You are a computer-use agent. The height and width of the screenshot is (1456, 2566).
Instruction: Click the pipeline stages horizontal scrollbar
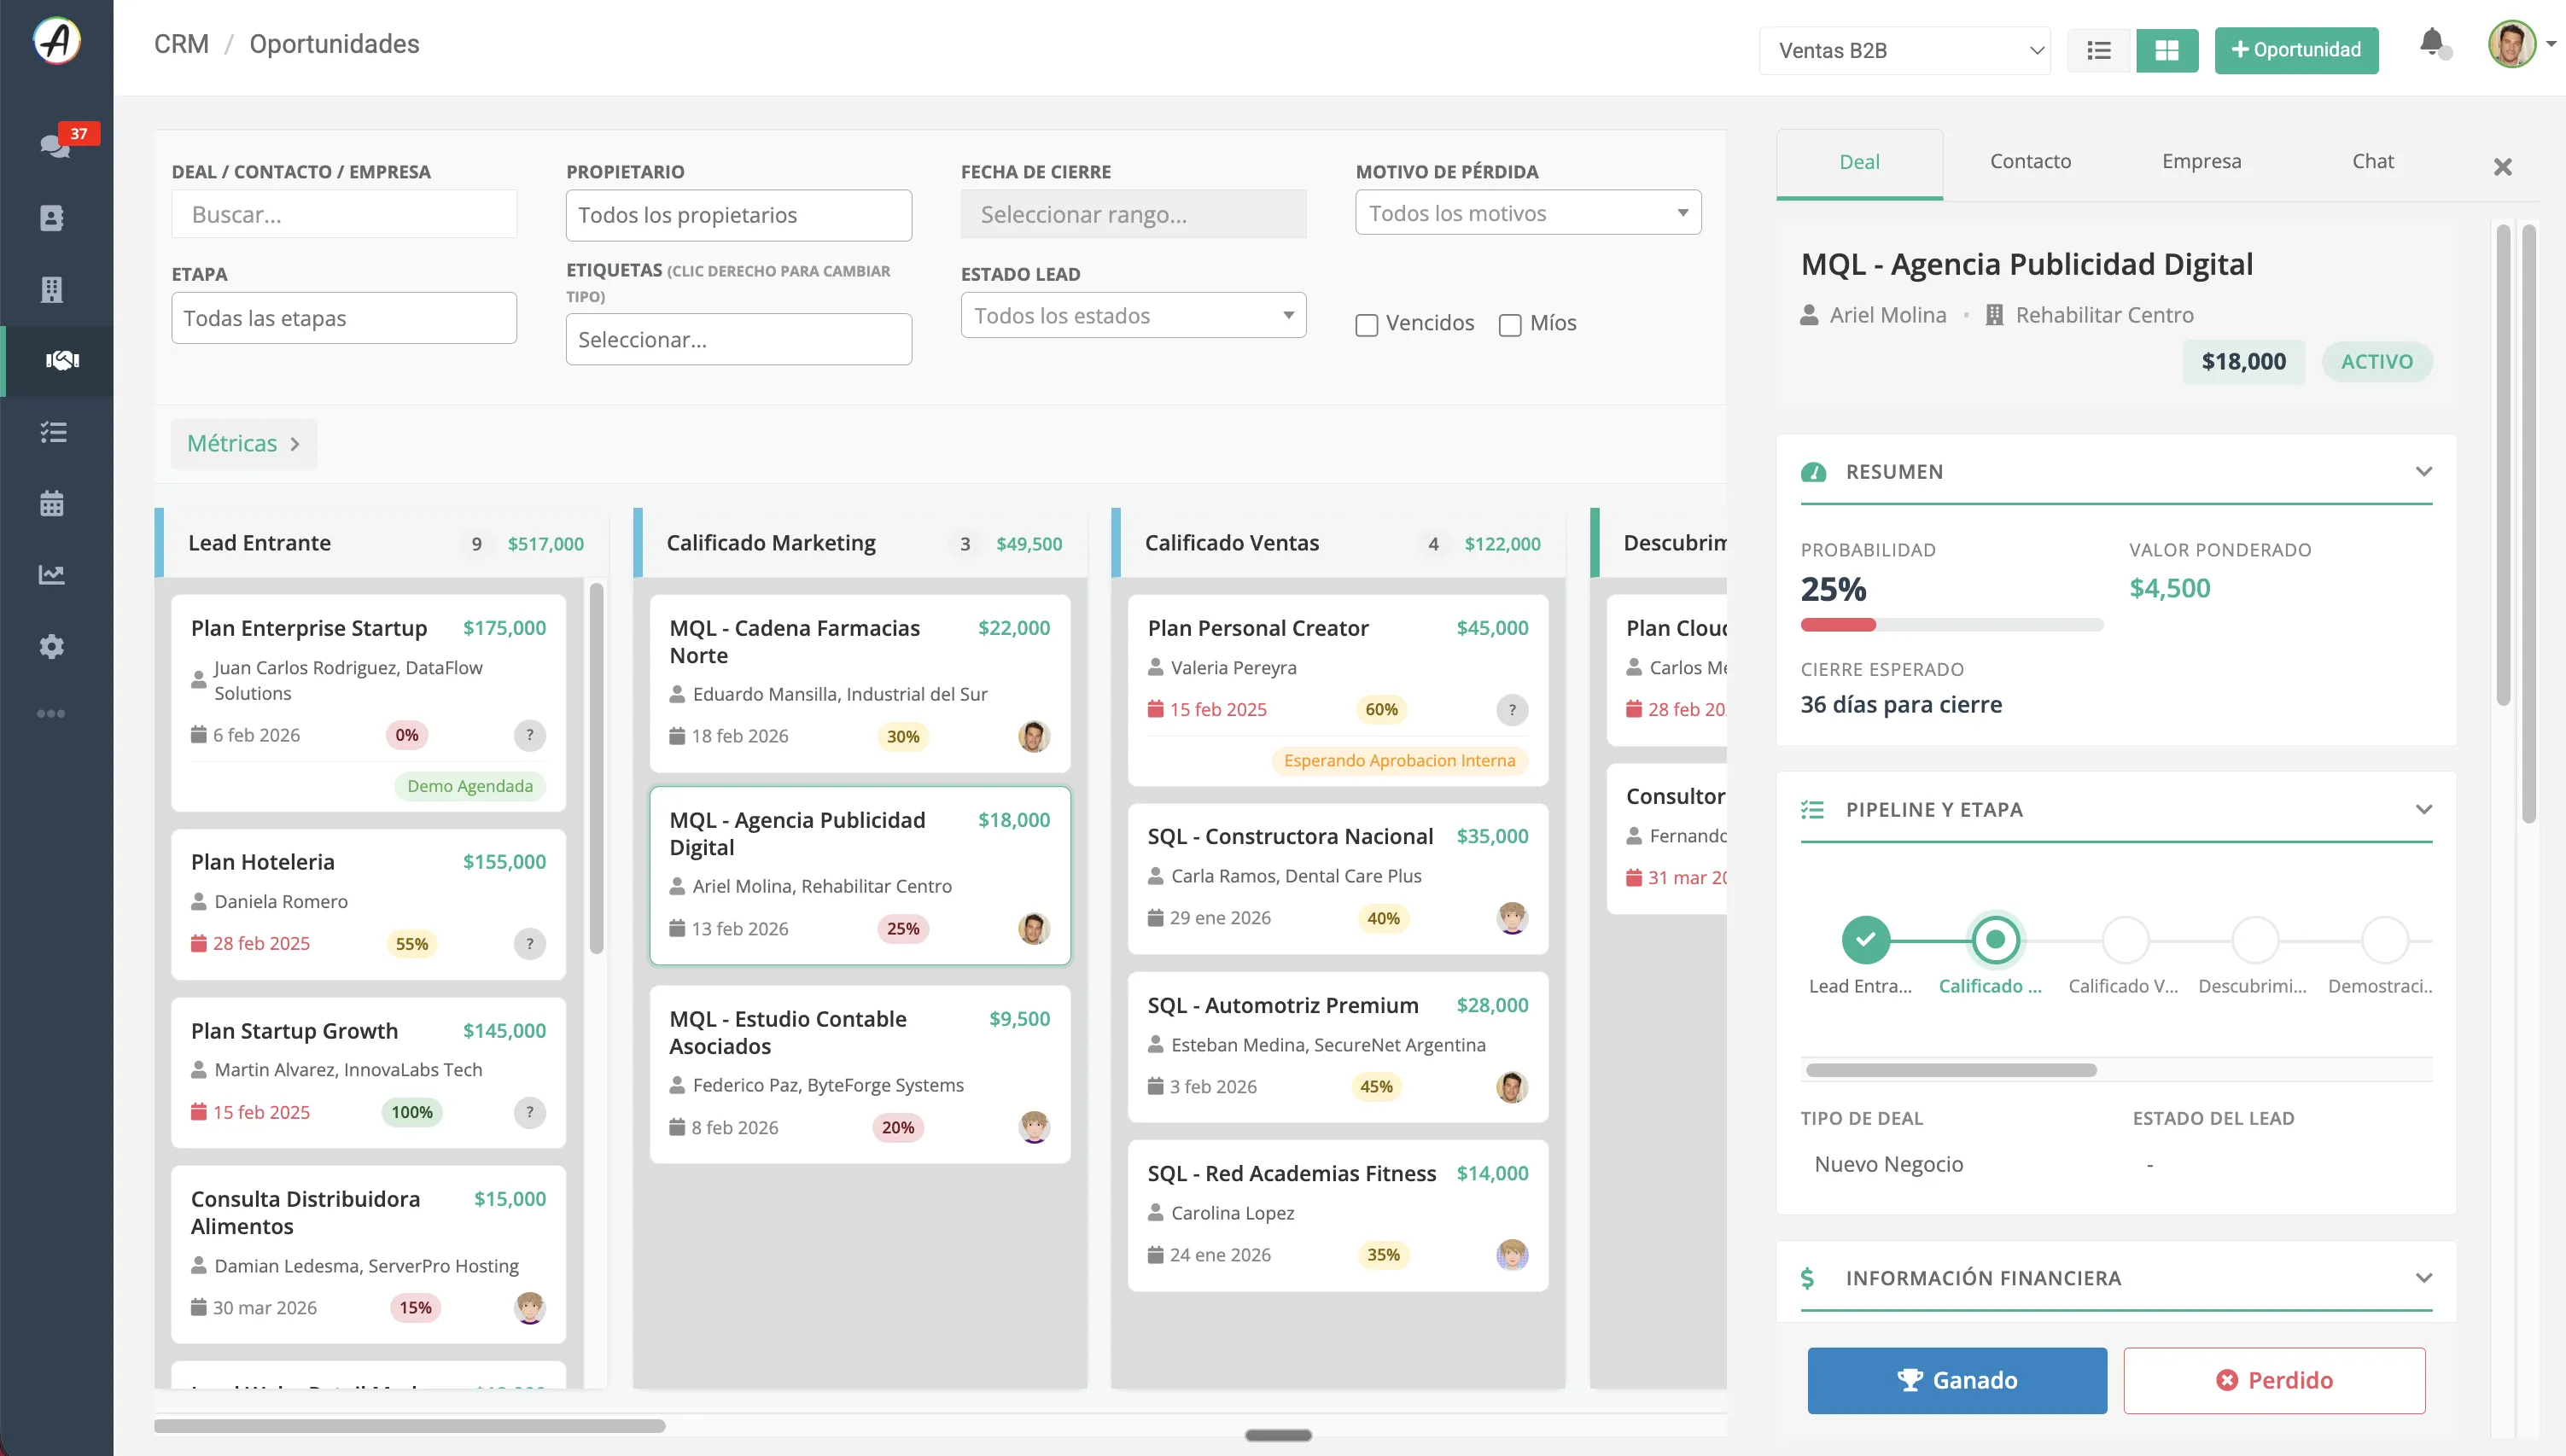1951,1070
